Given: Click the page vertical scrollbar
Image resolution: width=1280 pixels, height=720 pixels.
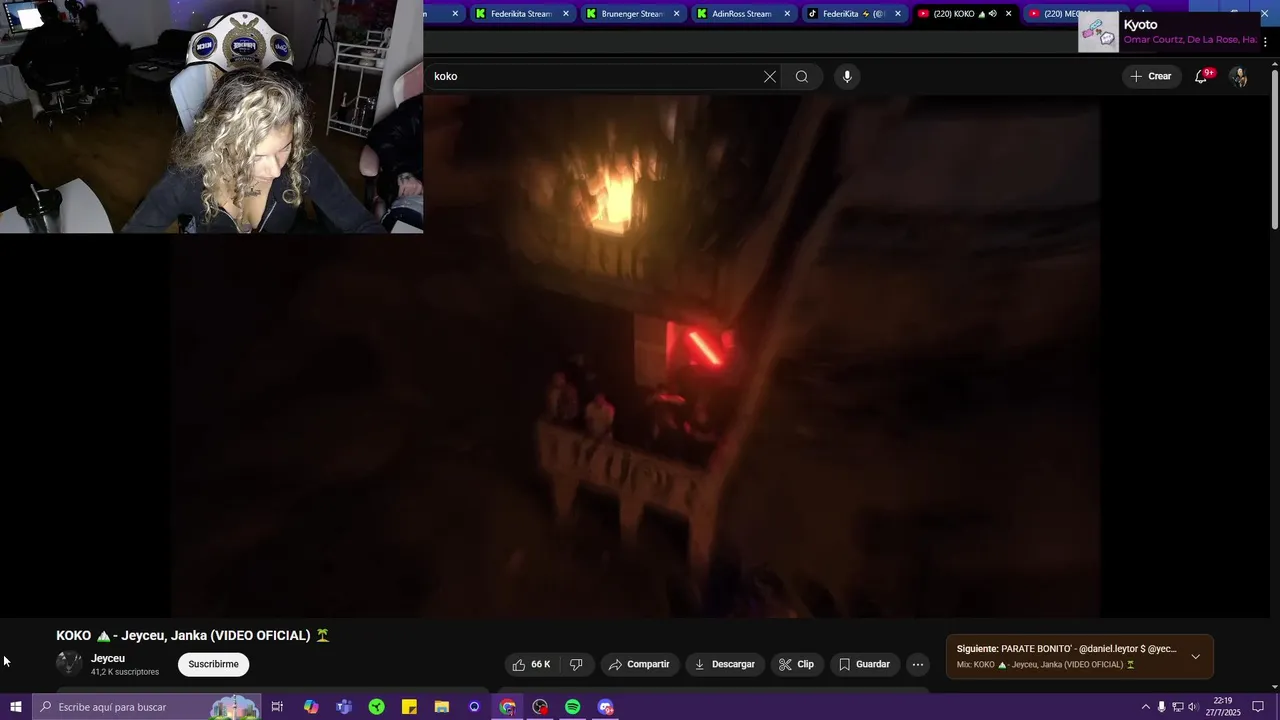Looking at the screenshot, I should tap(1274, 150).
